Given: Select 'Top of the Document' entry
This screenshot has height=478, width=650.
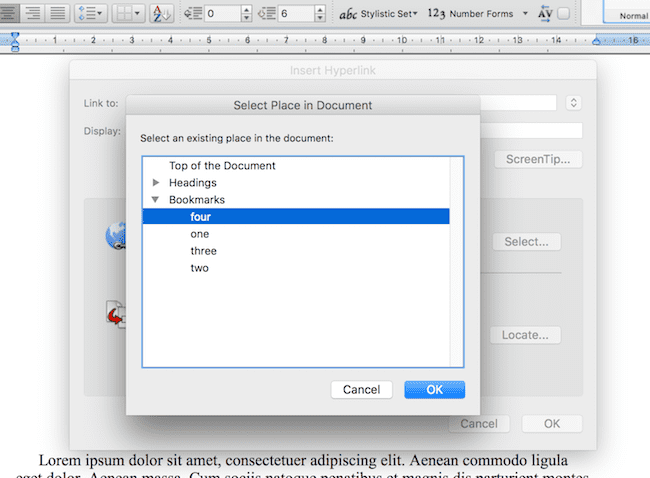Looking at the screenshot, I should pyautogui.click(x=222, y=166).
